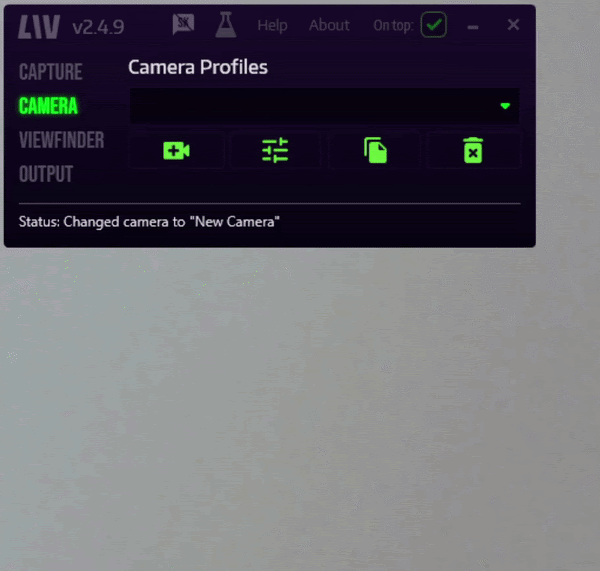600x571 pixels.
Task: Click the LIV logo
Action: pos(39,27)
